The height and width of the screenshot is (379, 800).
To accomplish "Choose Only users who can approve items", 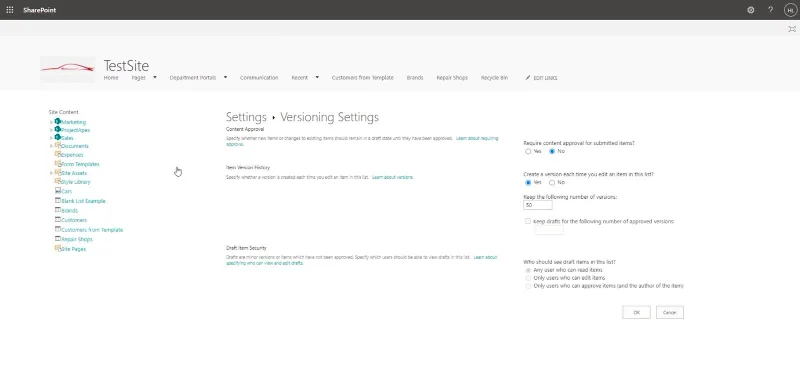I will tap(528, 286).
